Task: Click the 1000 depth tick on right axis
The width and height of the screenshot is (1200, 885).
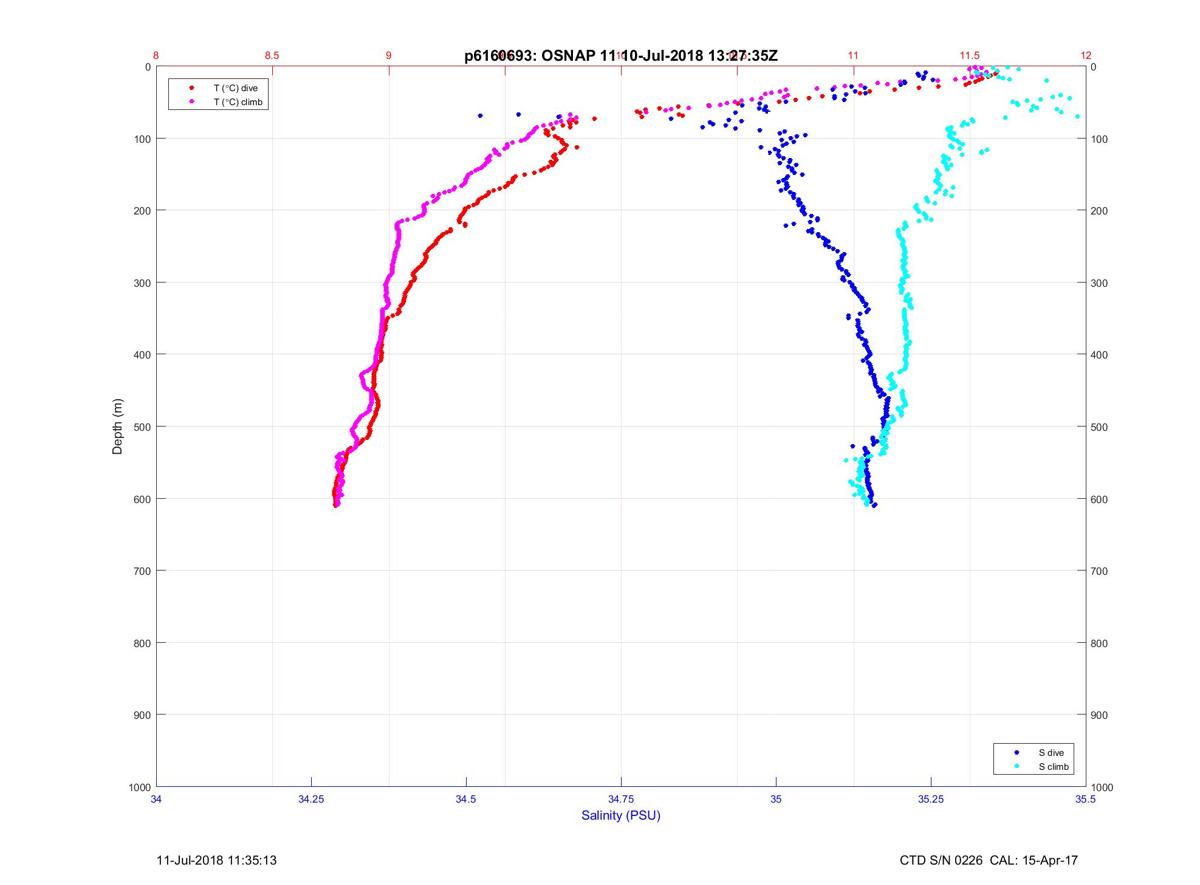Action: coord(1103,787)
